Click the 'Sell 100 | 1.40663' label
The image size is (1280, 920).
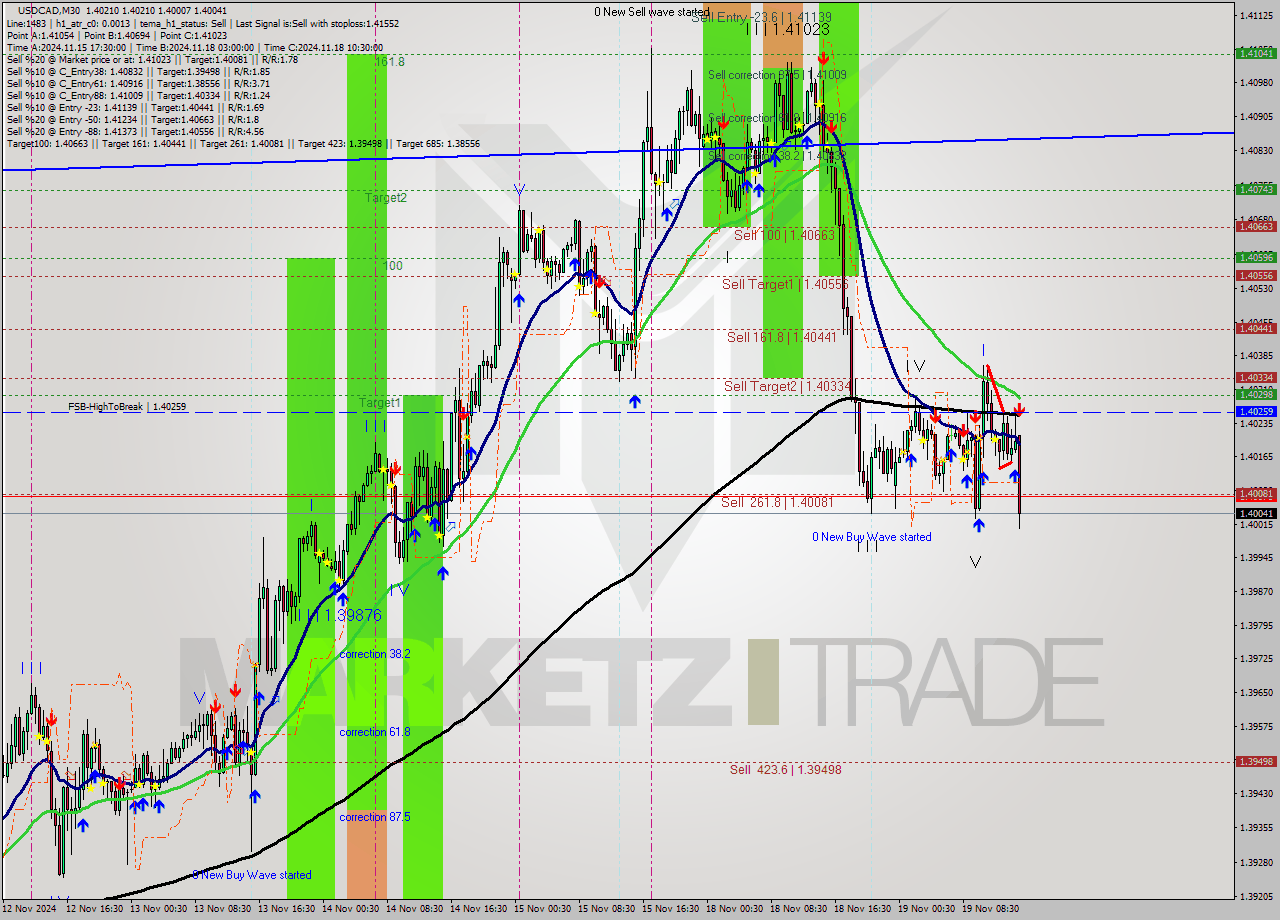[x=784, y=234]
